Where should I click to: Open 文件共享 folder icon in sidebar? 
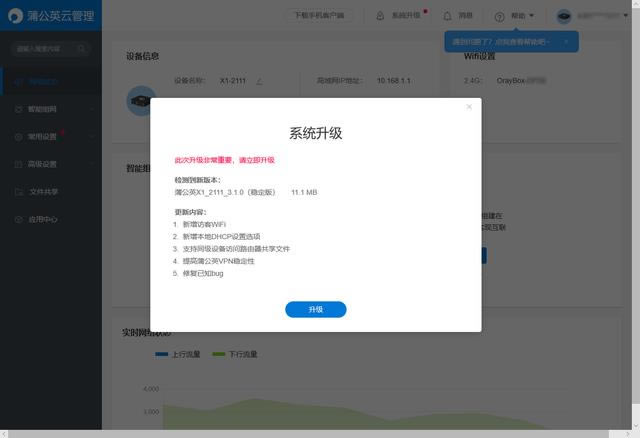pyautogui.click(x=18, y=191)
